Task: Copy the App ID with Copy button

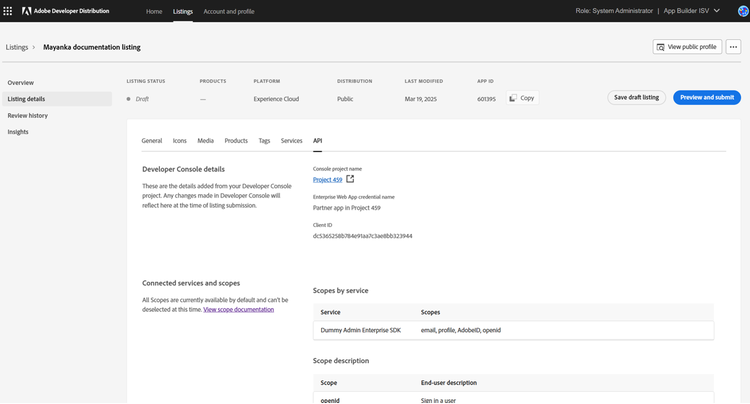Action: 522,98
